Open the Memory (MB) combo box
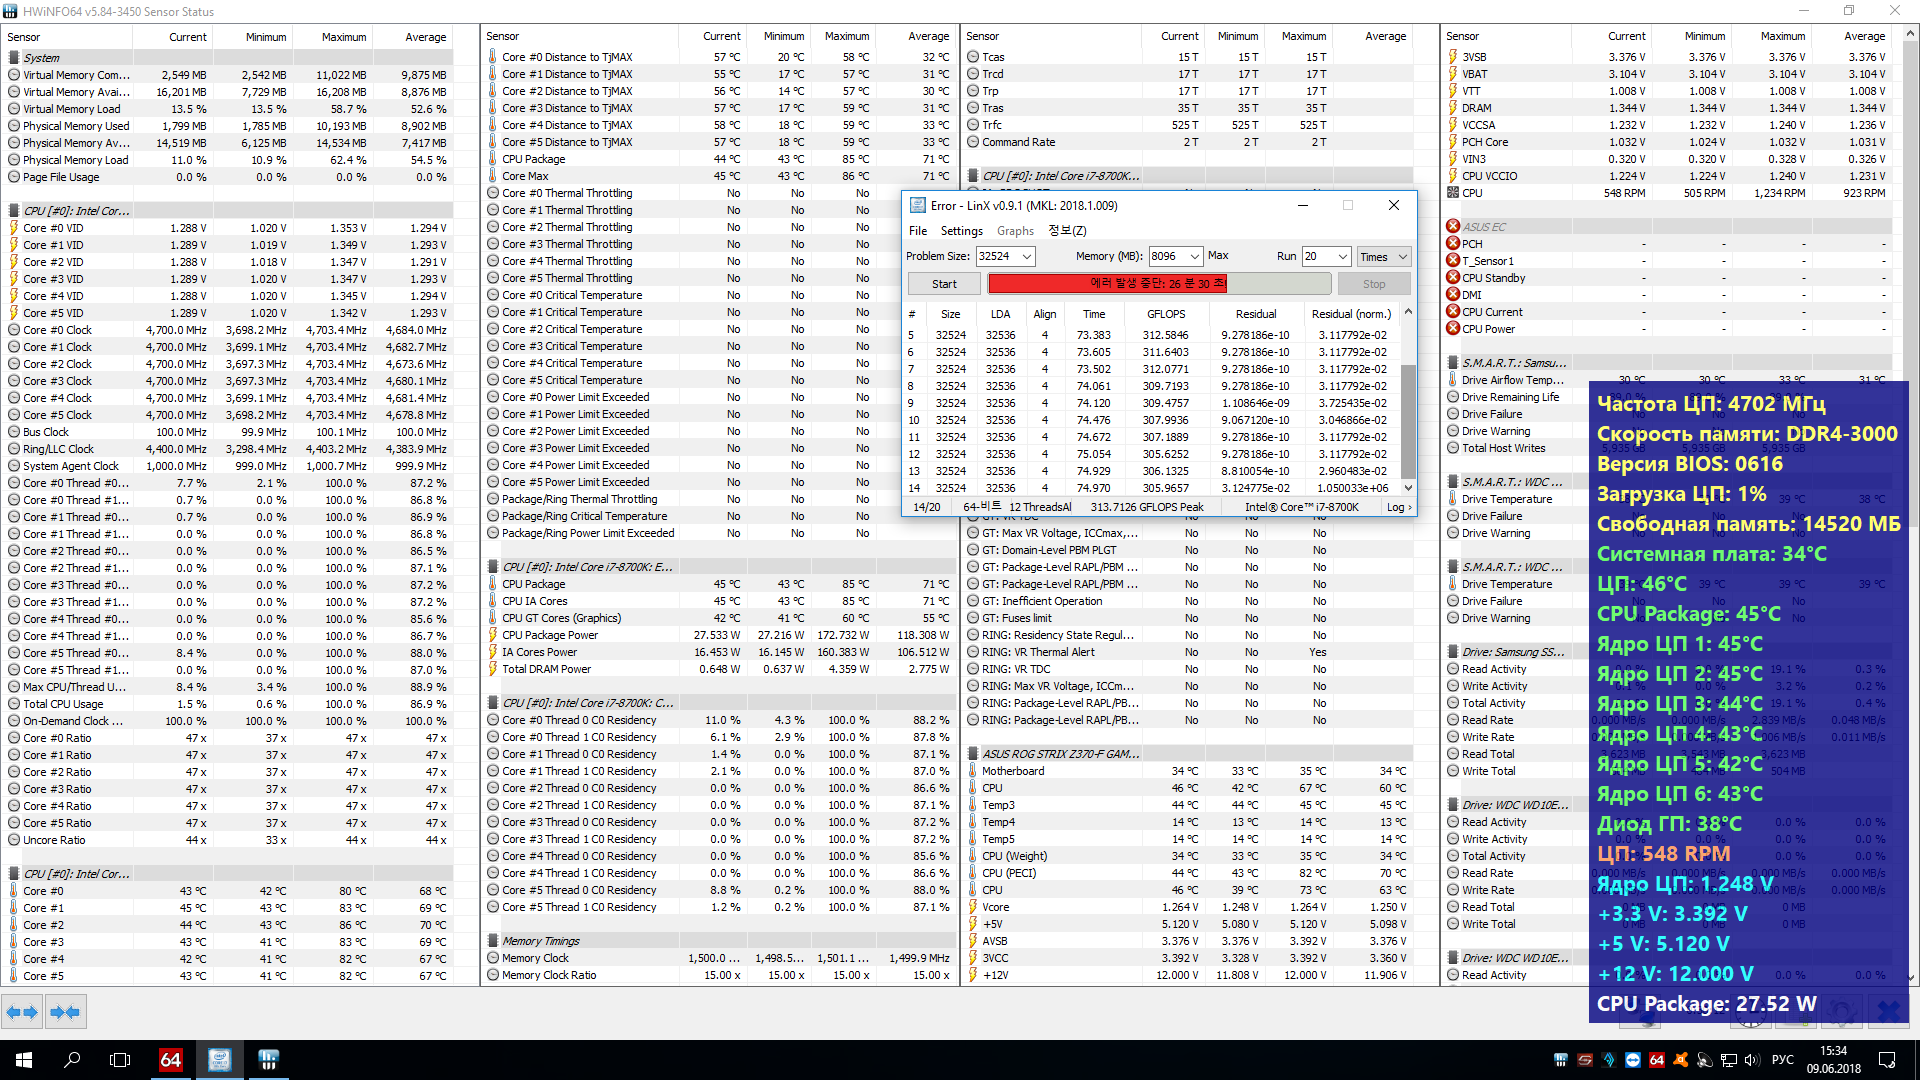1920x1080 pixels. [1195, 257]
